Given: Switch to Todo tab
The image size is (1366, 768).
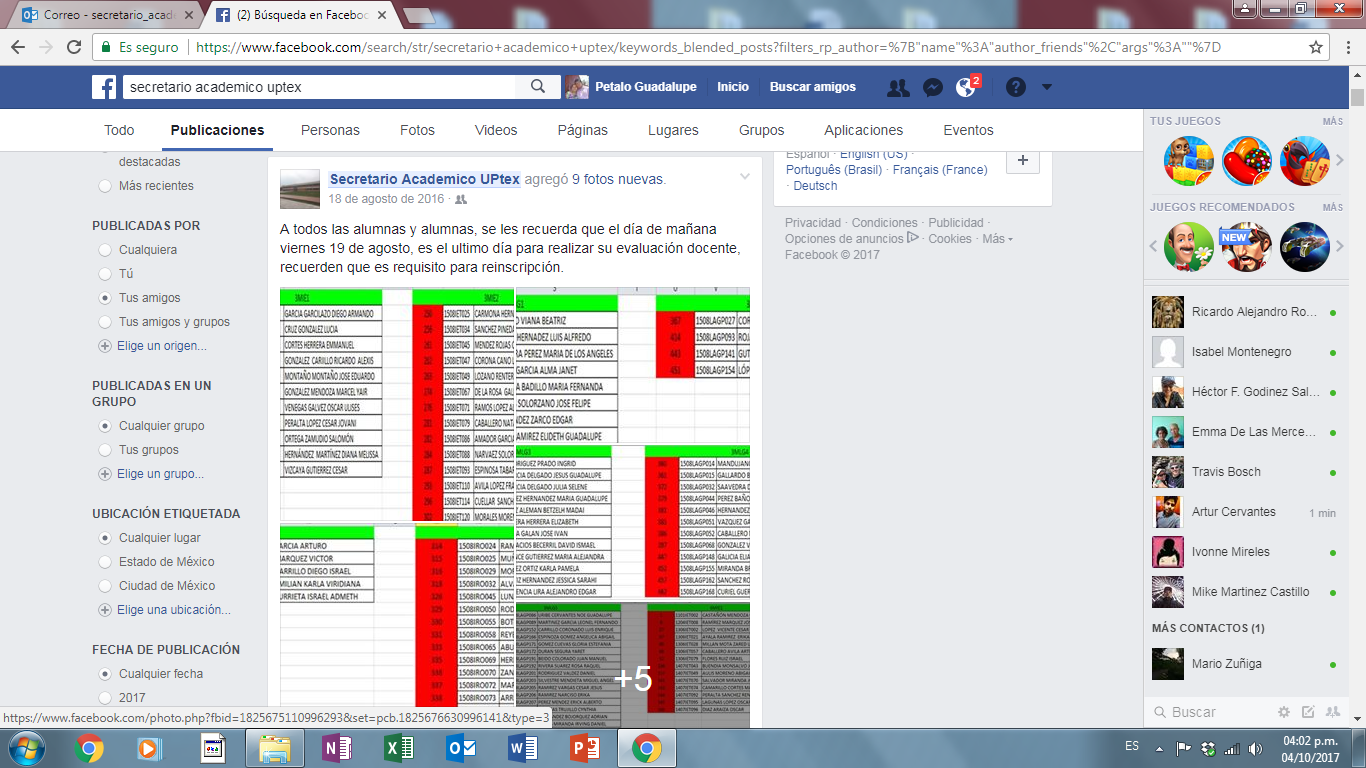Looking at the screenshot, I should tap(119, 130).
